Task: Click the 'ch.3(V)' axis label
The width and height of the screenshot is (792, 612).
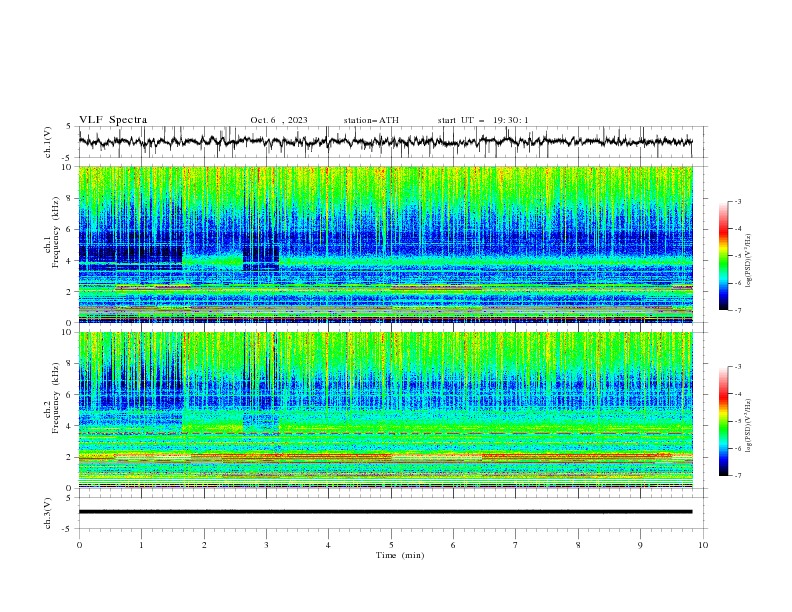Action: pos(48,513)
